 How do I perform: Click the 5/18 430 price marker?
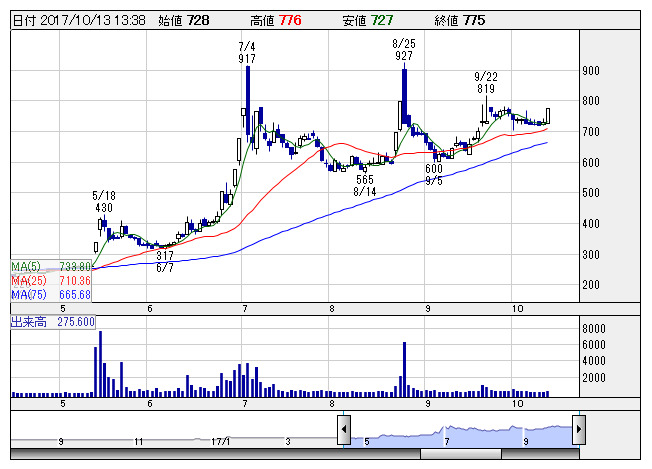coord(103,201)
